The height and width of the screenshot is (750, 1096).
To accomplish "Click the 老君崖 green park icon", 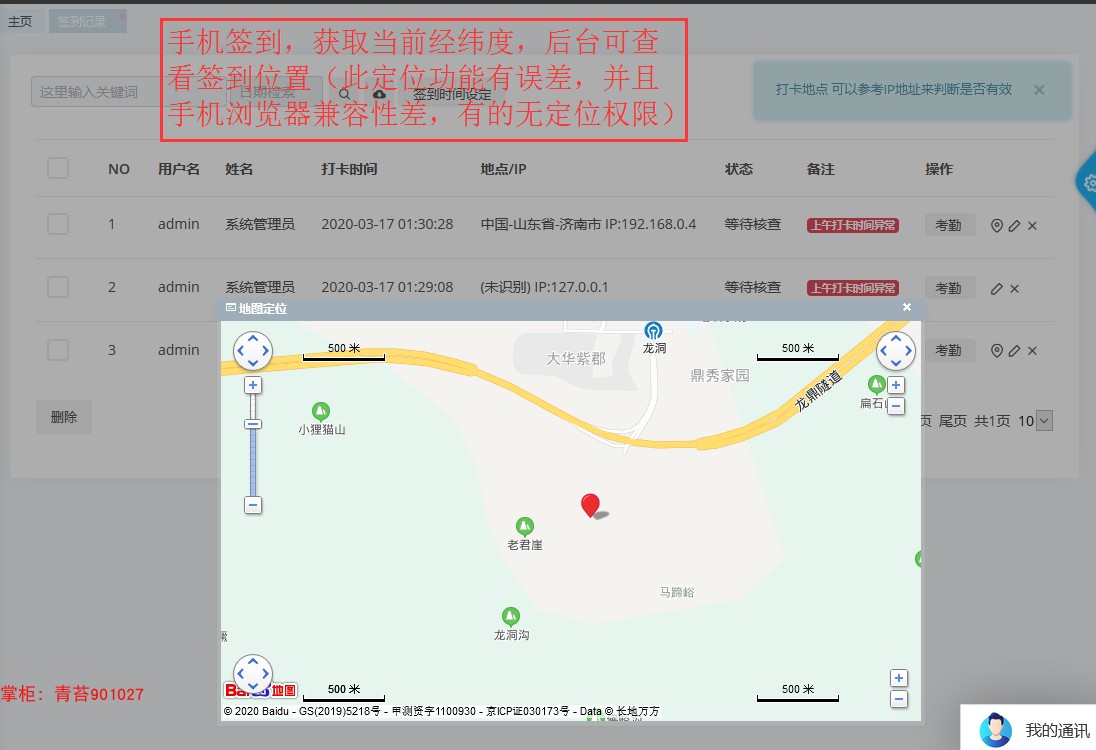I will pyautogui.click(x=525, y=526).
